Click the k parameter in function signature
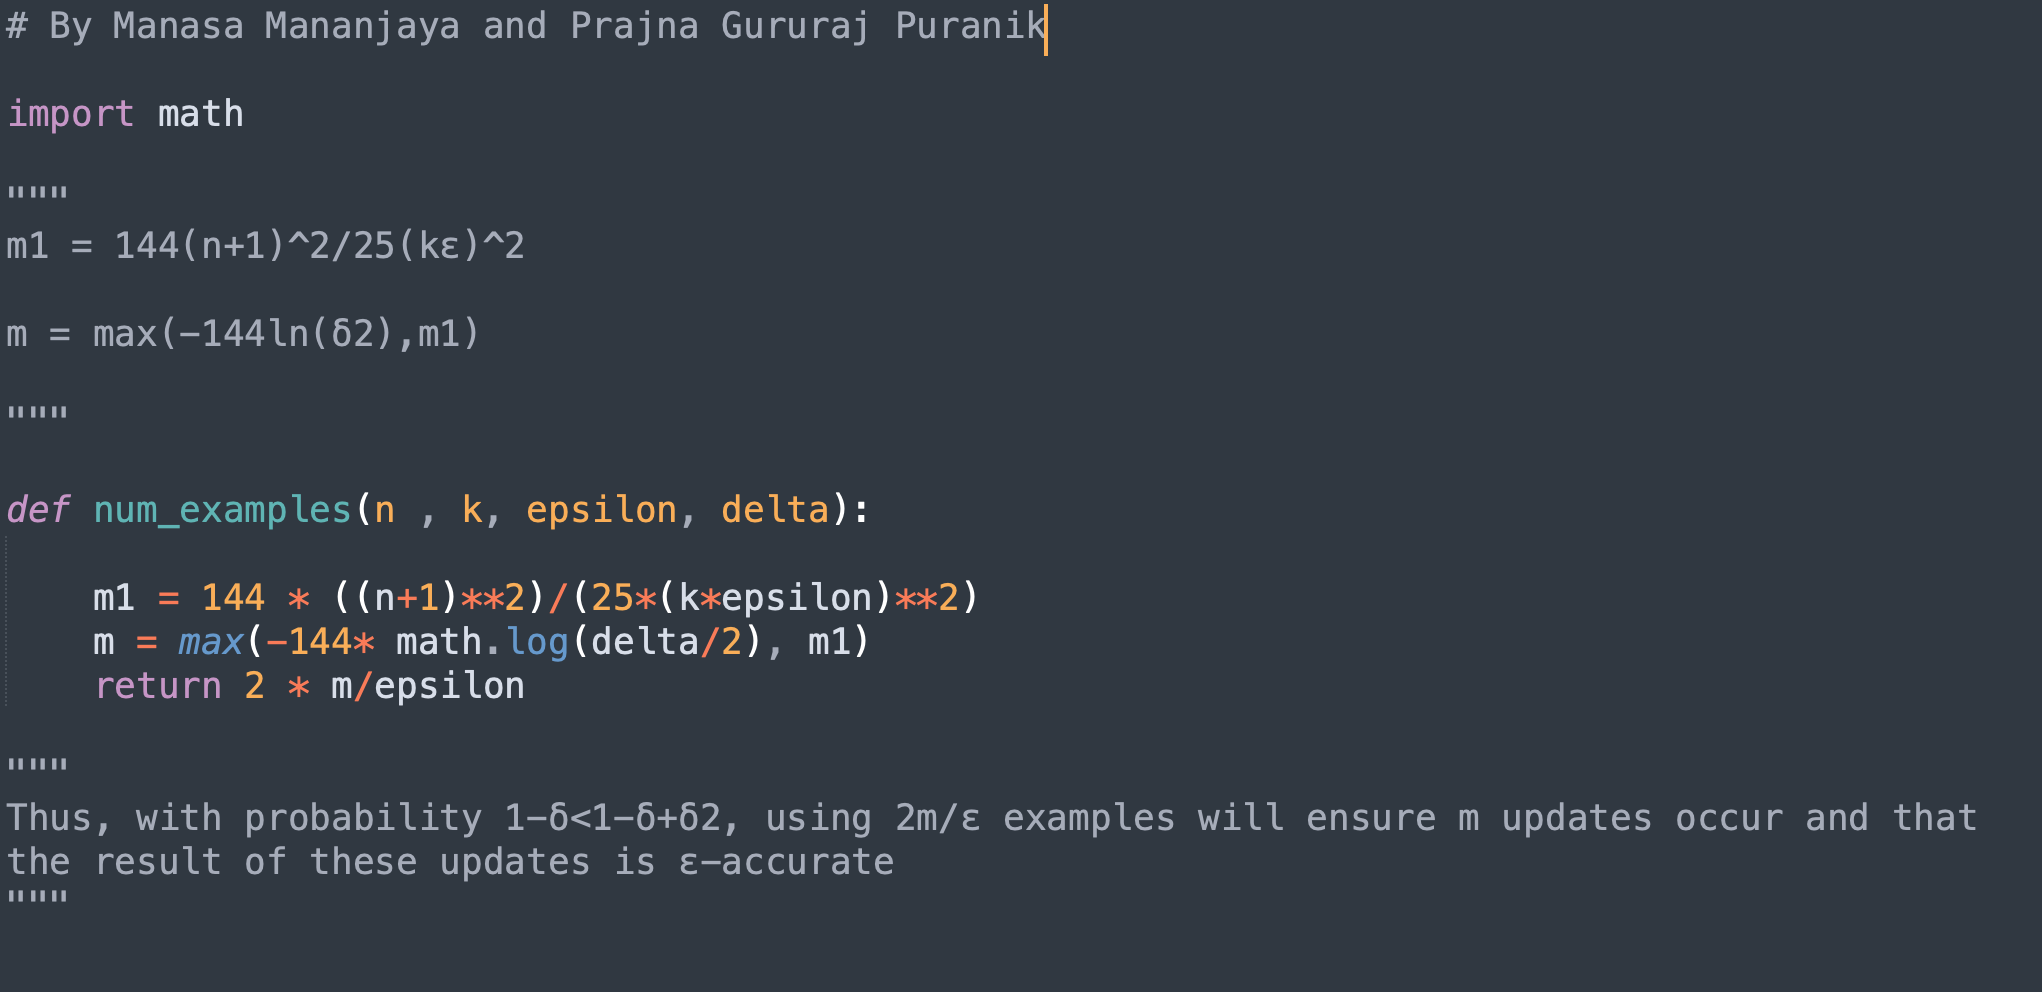 (472, 510)
